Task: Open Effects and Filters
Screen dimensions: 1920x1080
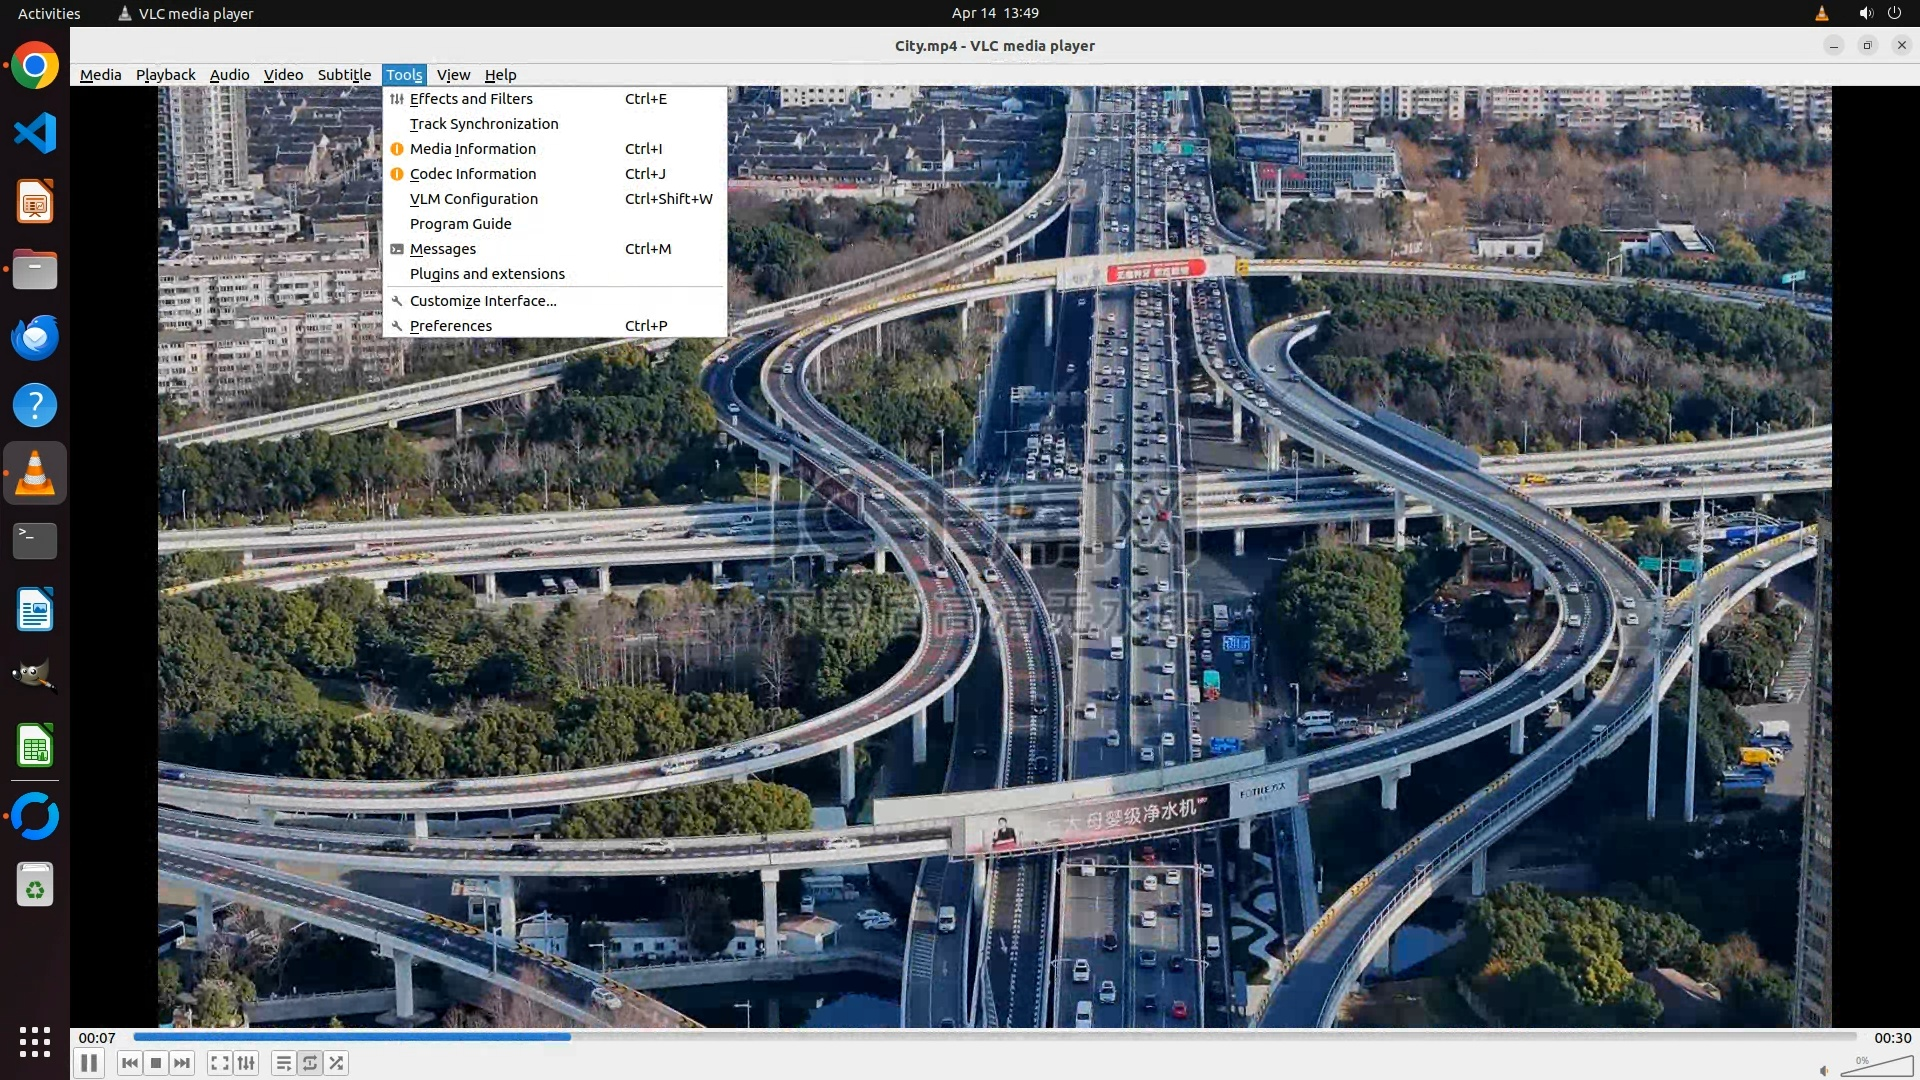Action: click(471, 99)
